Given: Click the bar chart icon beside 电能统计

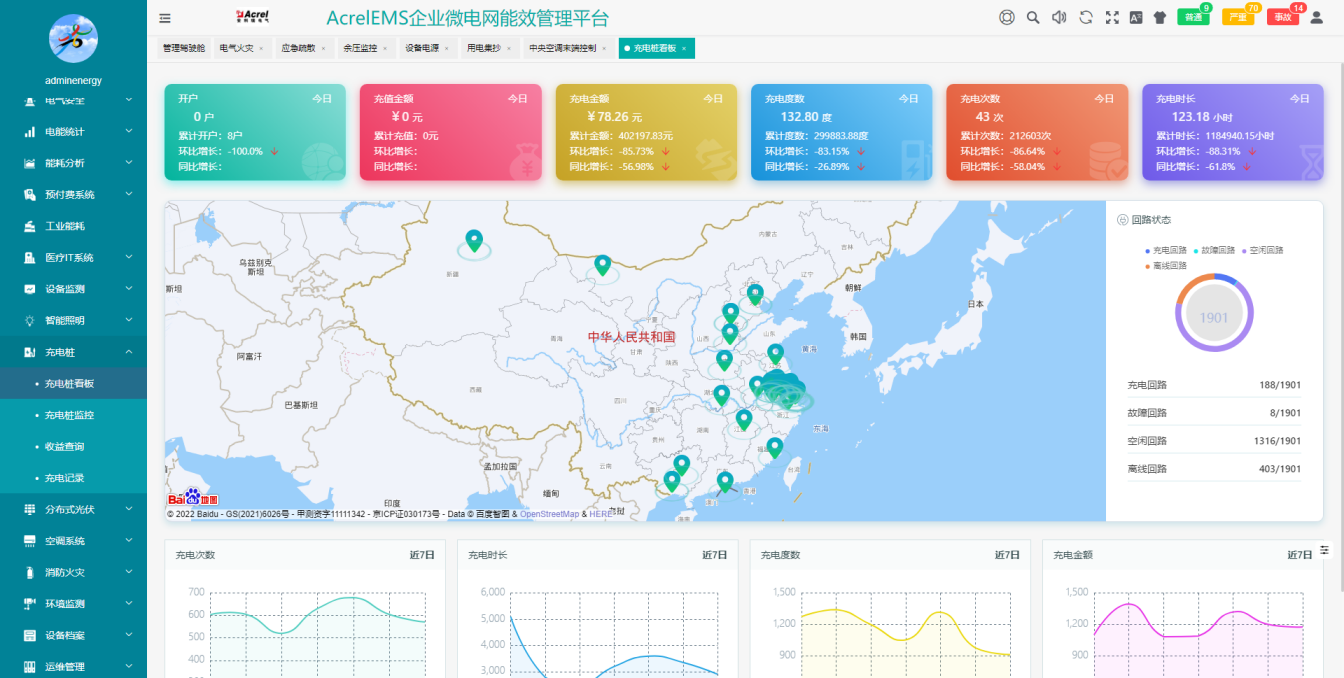Looking at the screenshot, I should coord(29,131).
